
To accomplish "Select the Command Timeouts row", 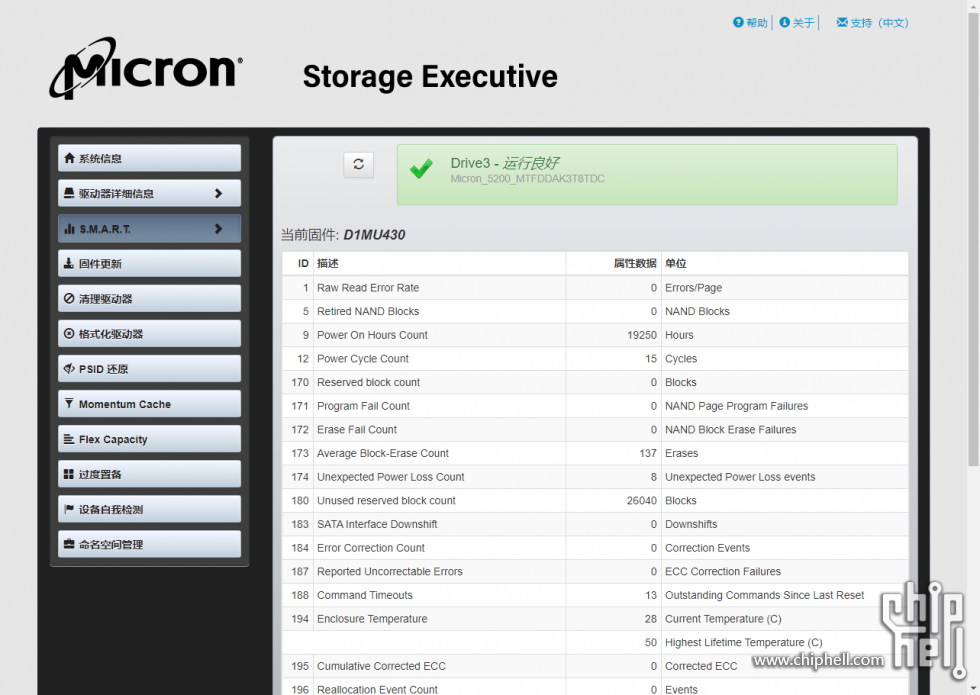I will 595,595.
